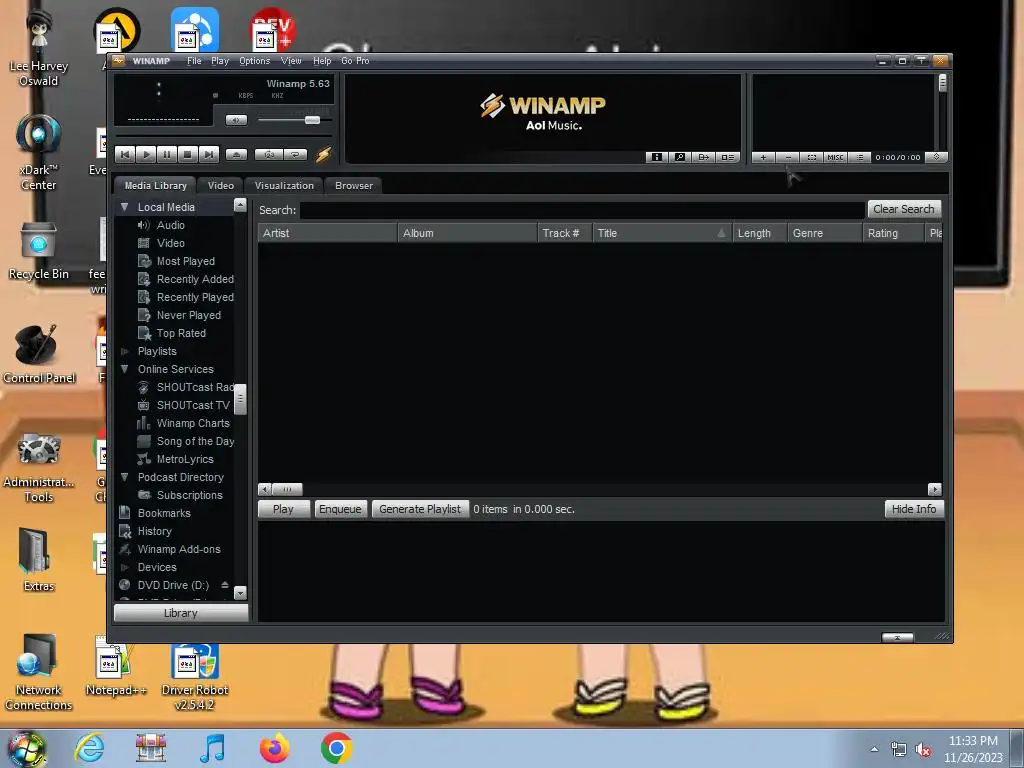Switch to the Media Library tab
This screenshot has height=768, width=1024.
(155, 185)
